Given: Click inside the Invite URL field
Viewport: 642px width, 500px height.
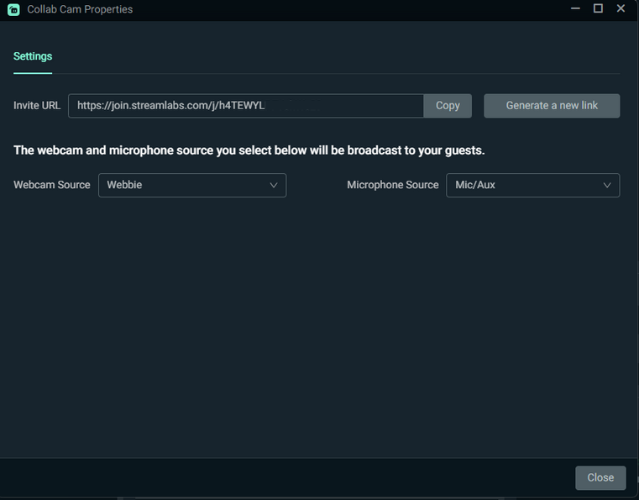Looking at the screenshot, I should [245, 106].
